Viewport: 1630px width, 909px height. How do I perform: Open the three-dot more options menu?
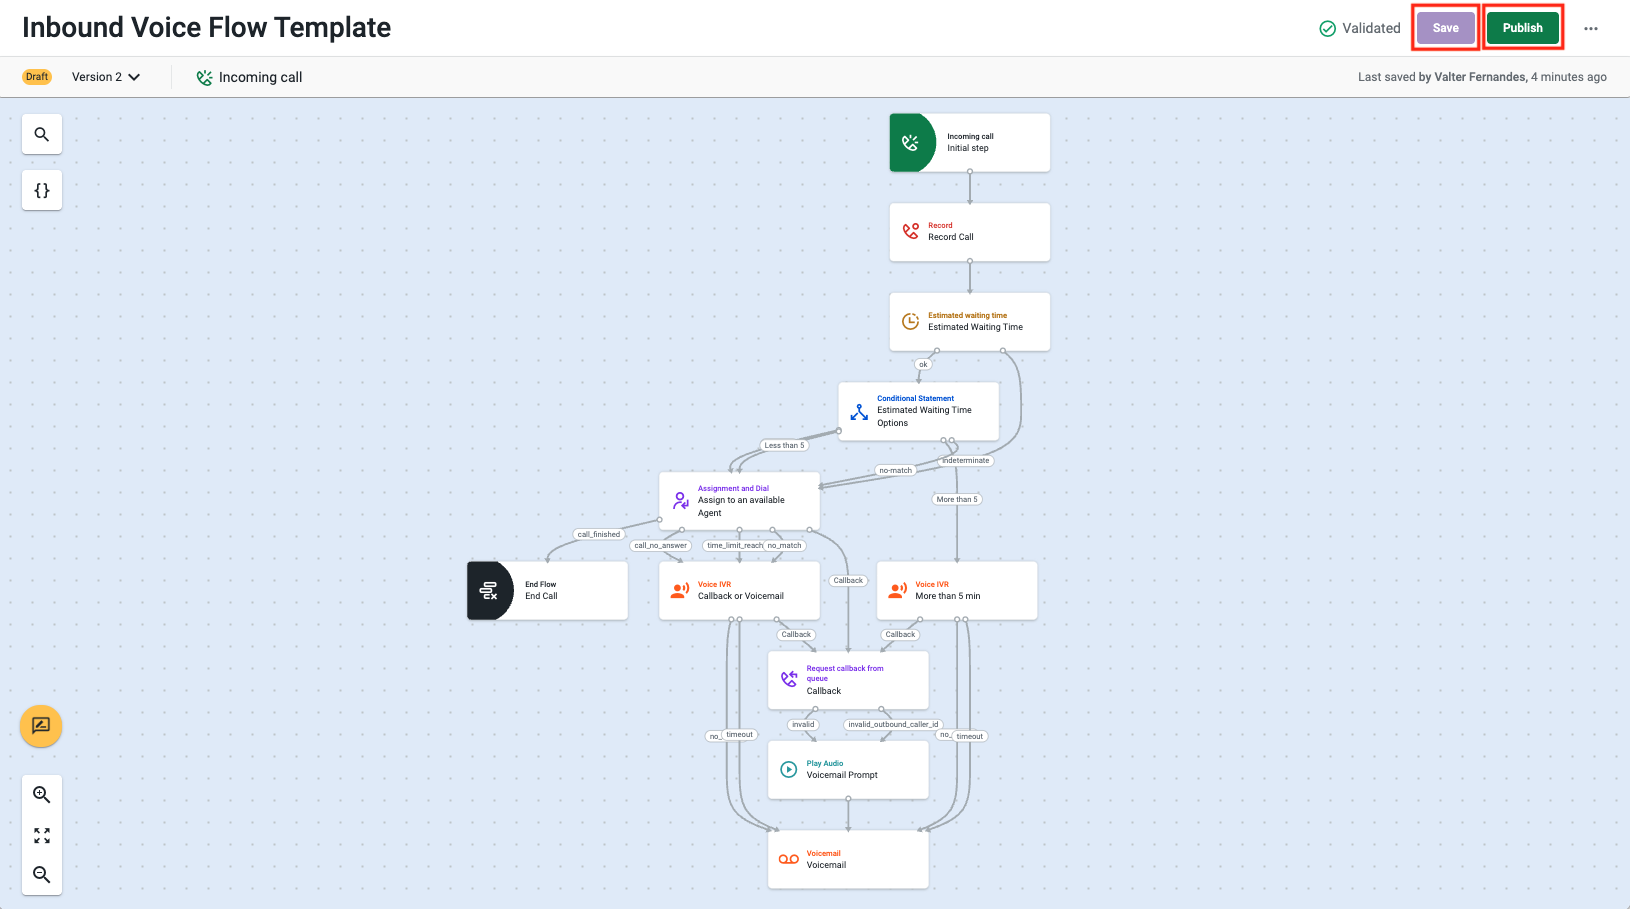[x=1591, y=29]
